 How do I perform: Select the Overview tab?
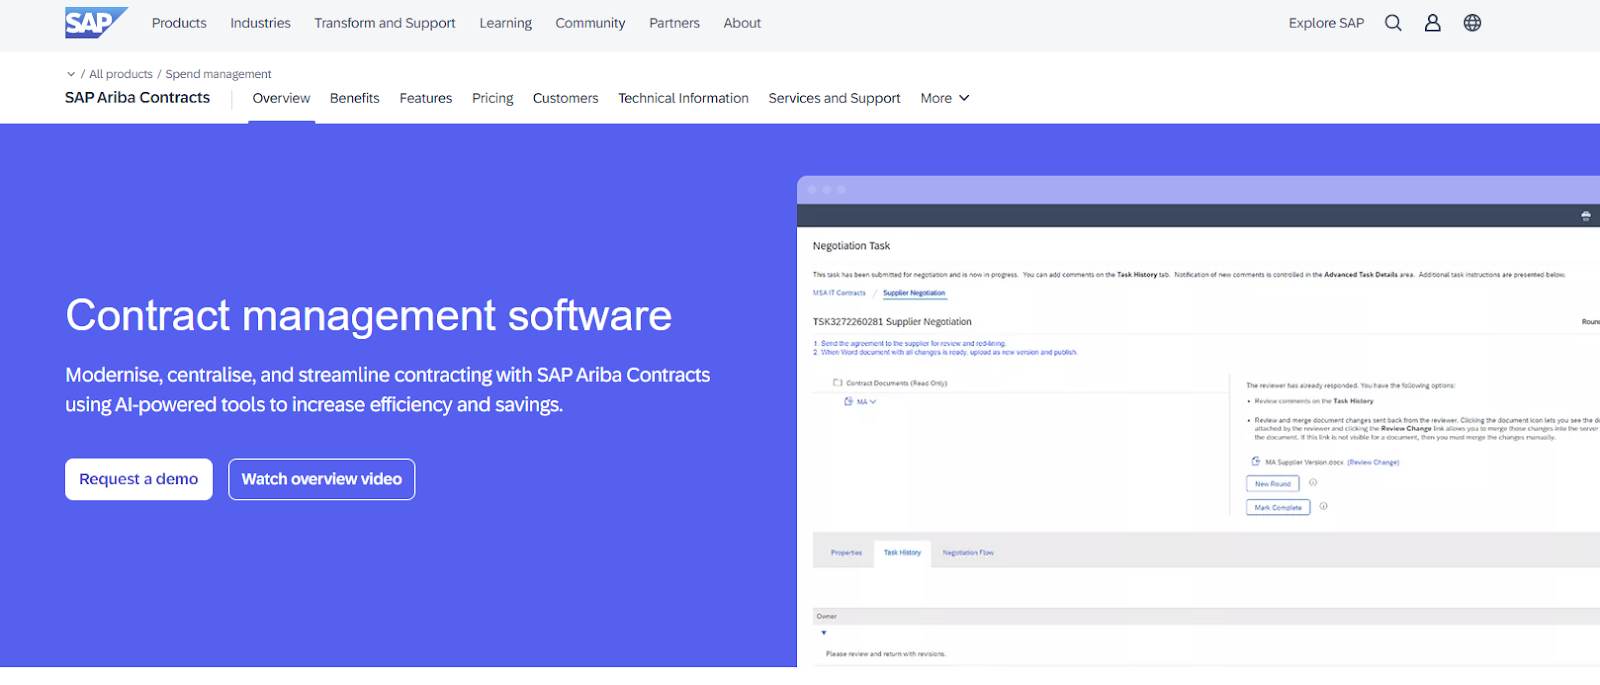click(x=281, y=98)
